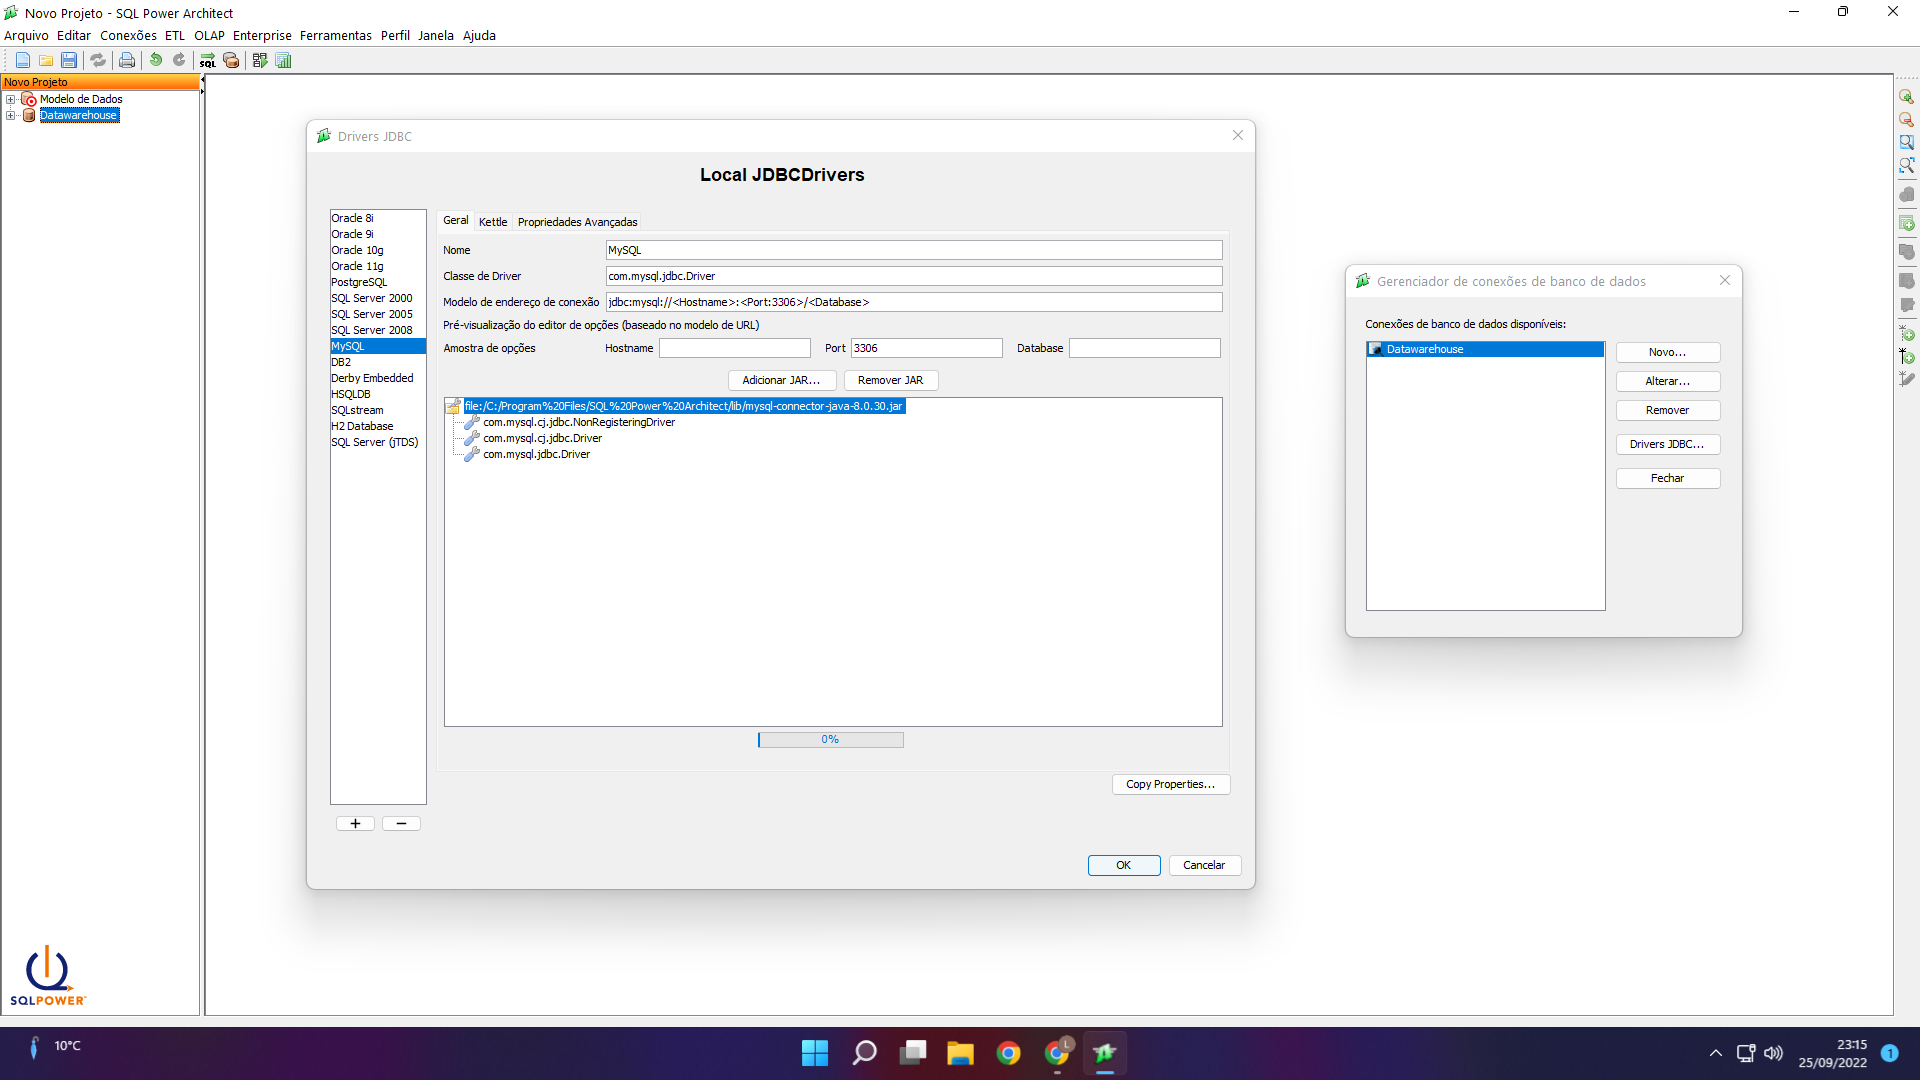Click the Hostname input field
The width and height of the screenshot is (1920, 1080).
point(734,348)
